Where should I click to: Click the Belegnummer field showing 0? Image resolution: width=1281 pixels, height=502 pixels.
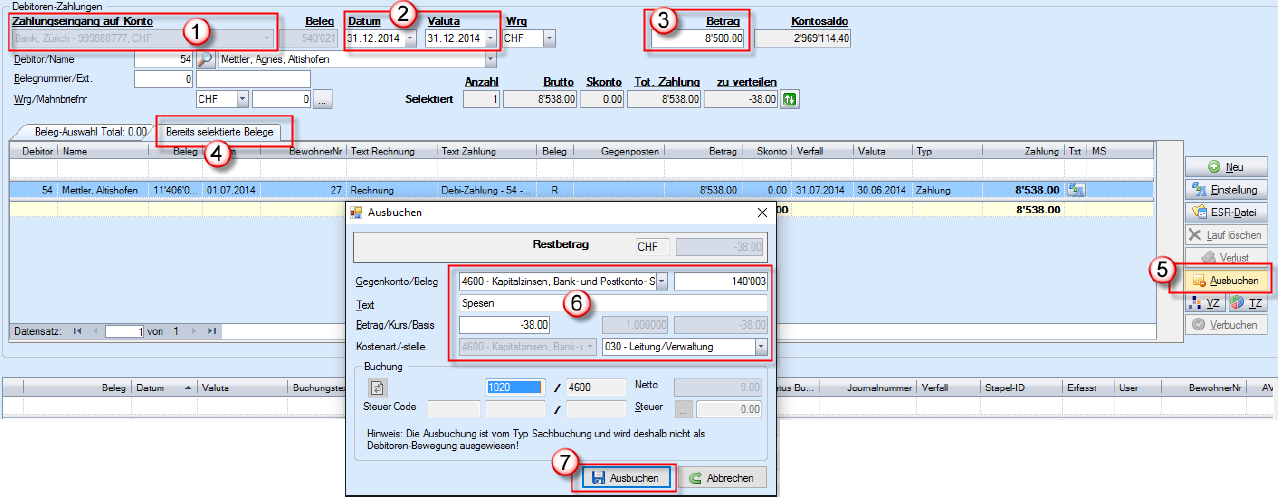(164, 79)
